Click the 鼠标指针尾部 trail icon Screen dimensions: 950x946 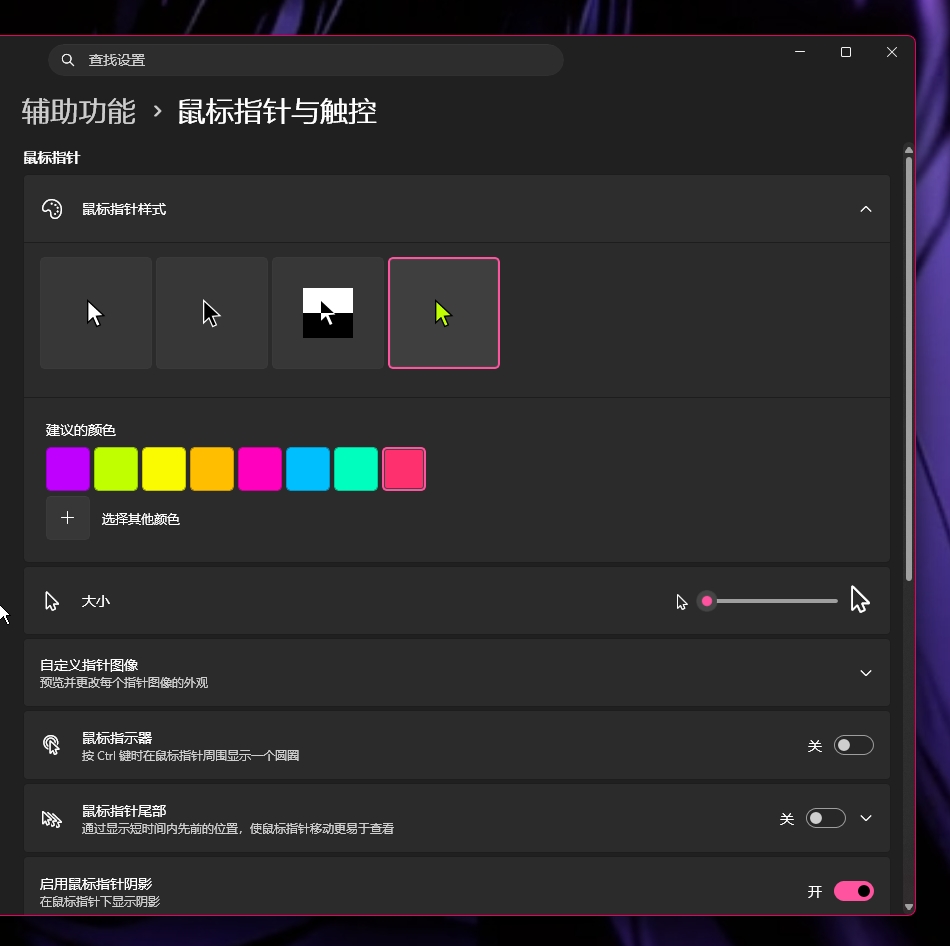[52, 819]
